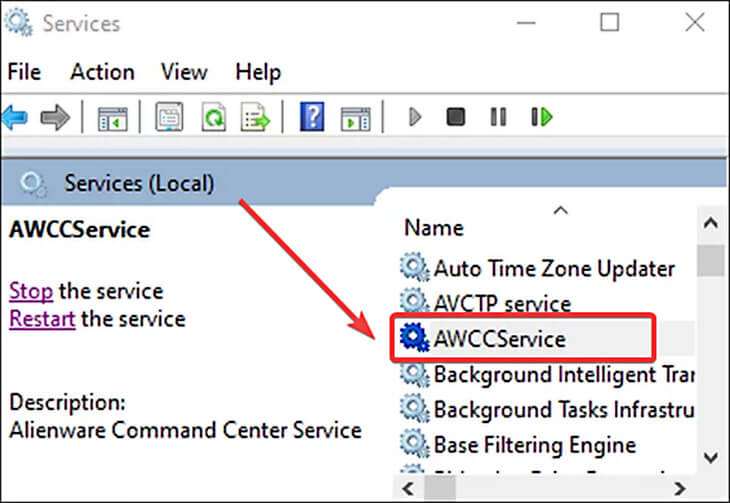Click Services app icon in title bar
This screenshot has width=730, height=503.
pyautogui.click(x=19, y=23)
